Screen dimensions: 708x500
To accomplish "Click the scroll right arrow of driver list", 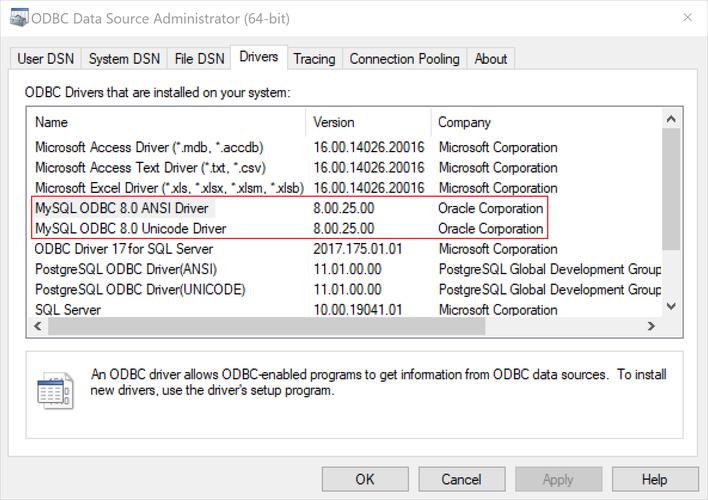I will (651, 326).
